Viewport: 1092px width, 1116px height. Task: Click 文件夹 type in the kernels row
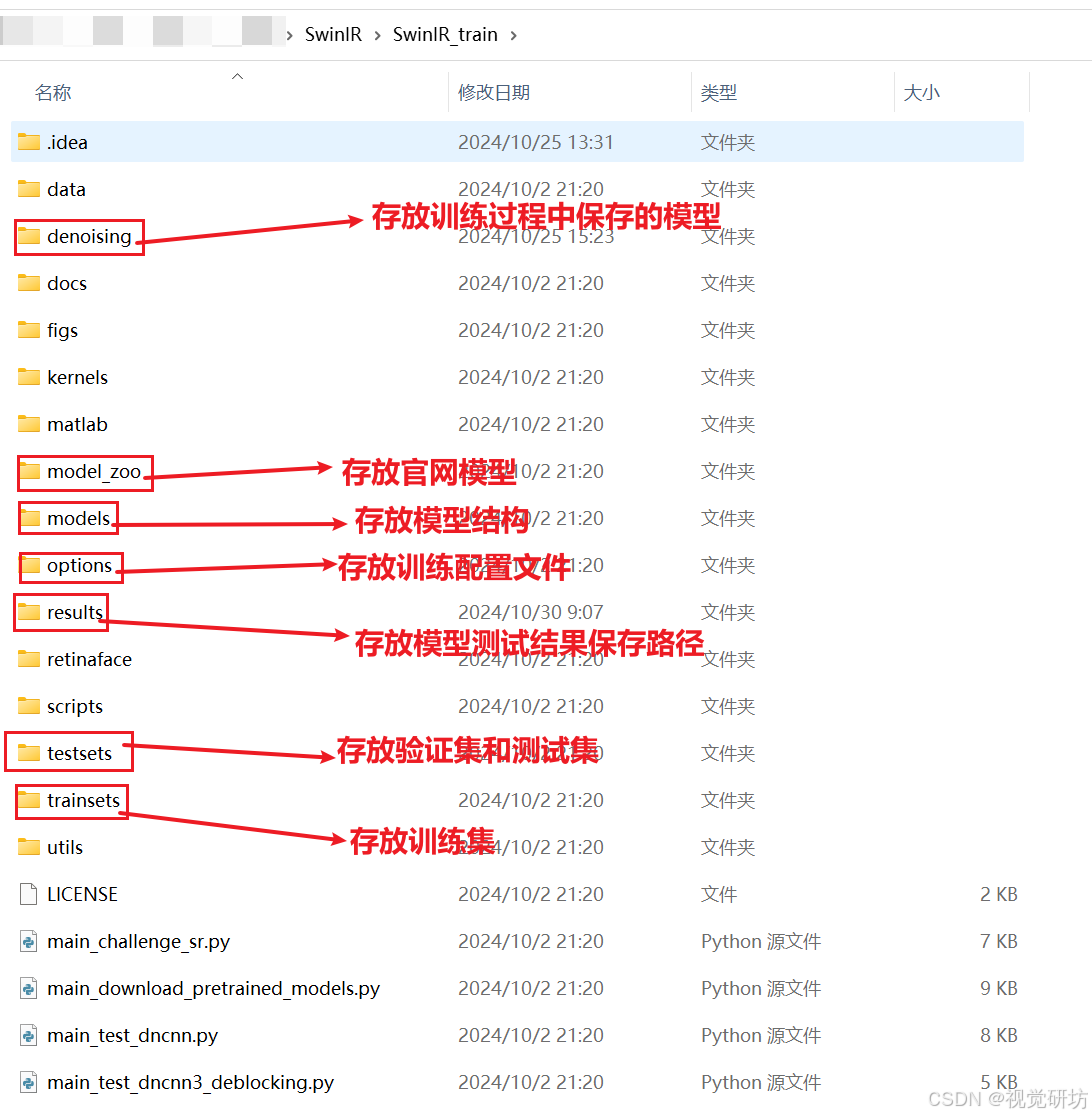click(x=728, y=377)
